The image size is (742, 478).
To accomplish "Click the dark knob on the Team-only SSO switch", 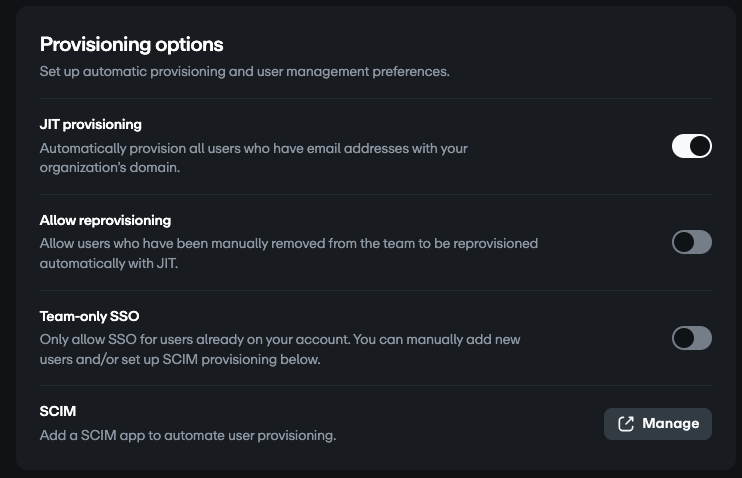I will point(683,338).
